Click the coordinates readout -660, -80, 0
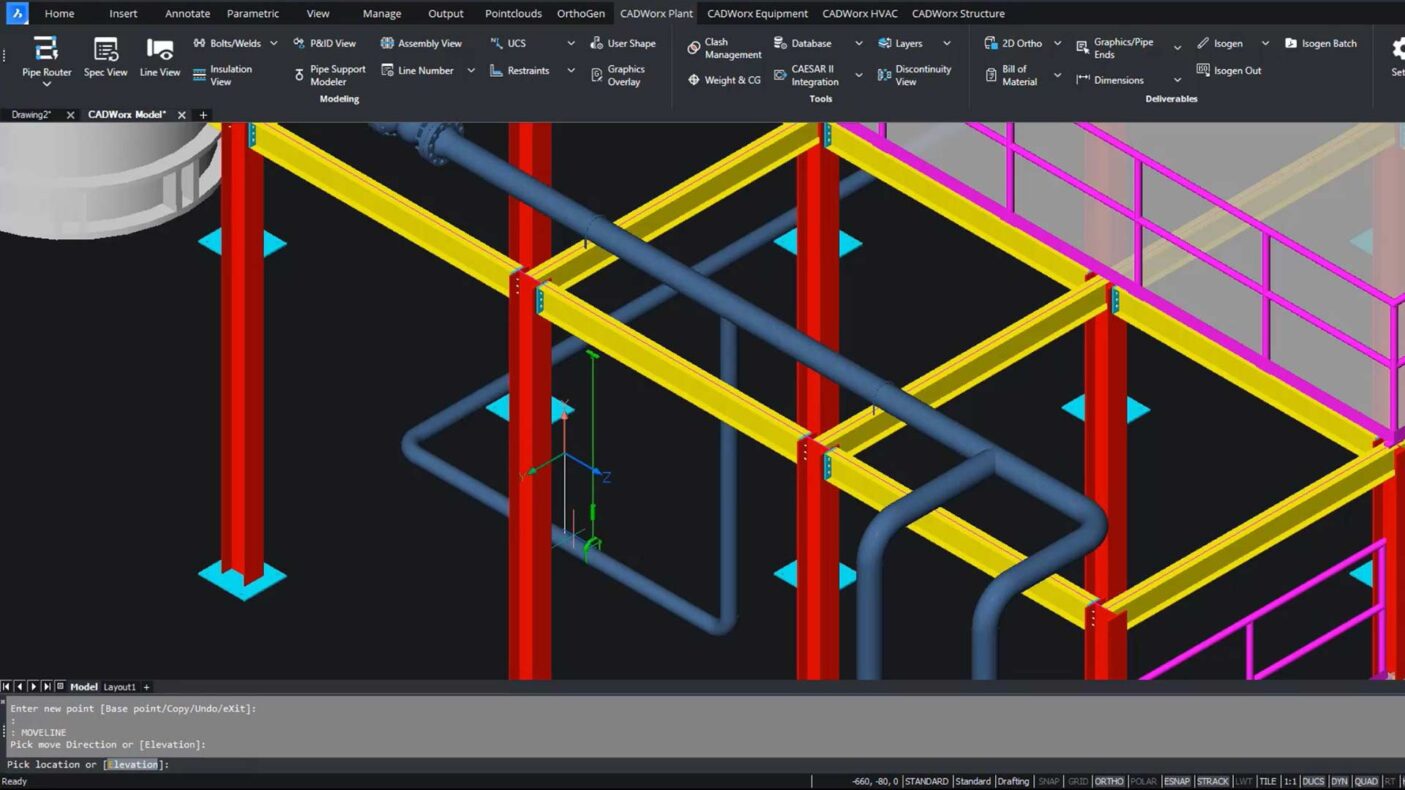 pos(875,781)
